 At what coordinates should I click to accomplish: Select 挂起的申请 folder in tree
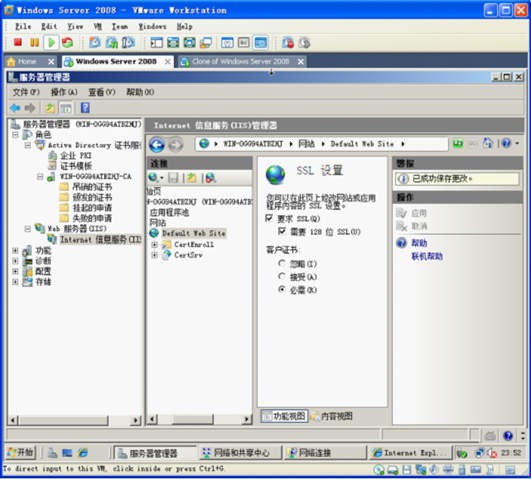pyautogui.click(x=86, y=208)
